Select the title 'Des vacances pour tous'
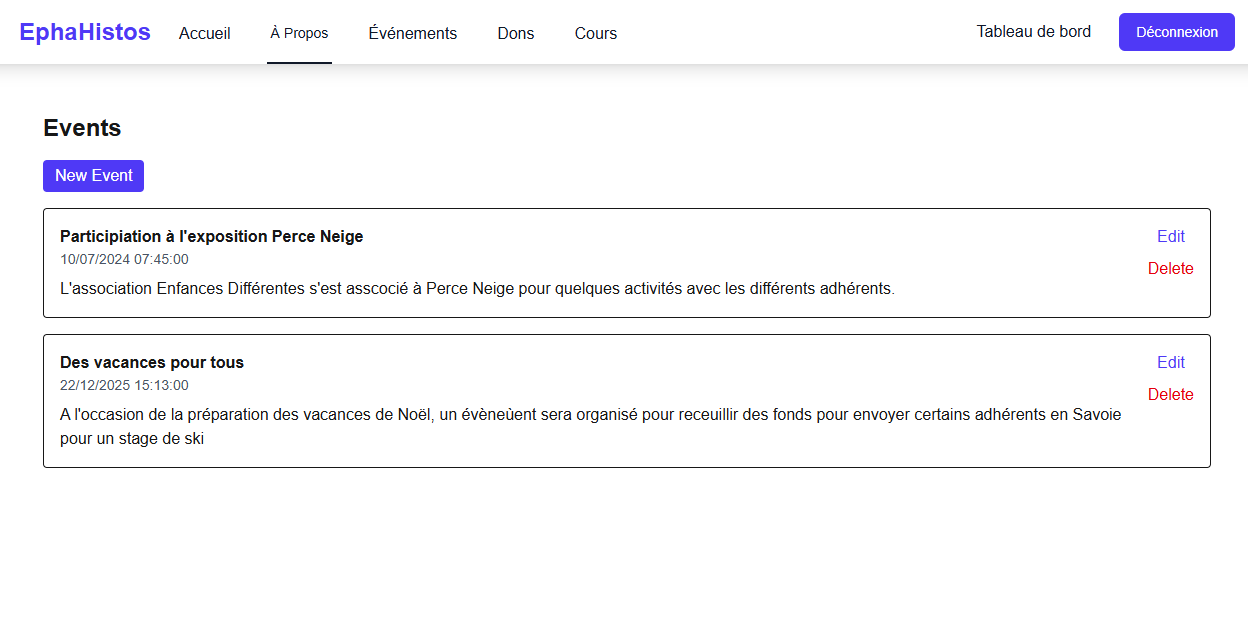 pos(152,362)
